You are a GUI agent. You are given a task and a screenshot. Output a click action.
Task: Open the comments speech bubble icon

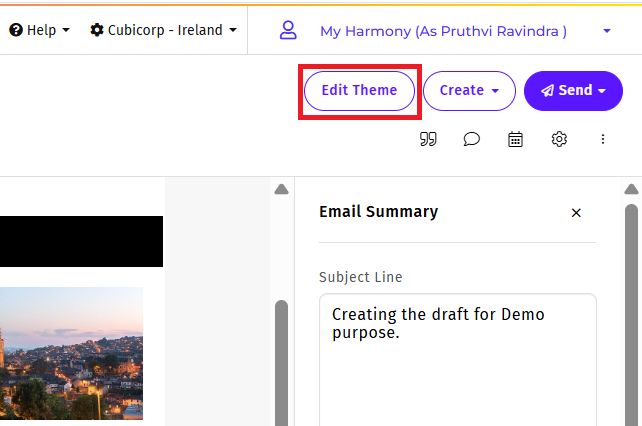(x=472, y=140)
